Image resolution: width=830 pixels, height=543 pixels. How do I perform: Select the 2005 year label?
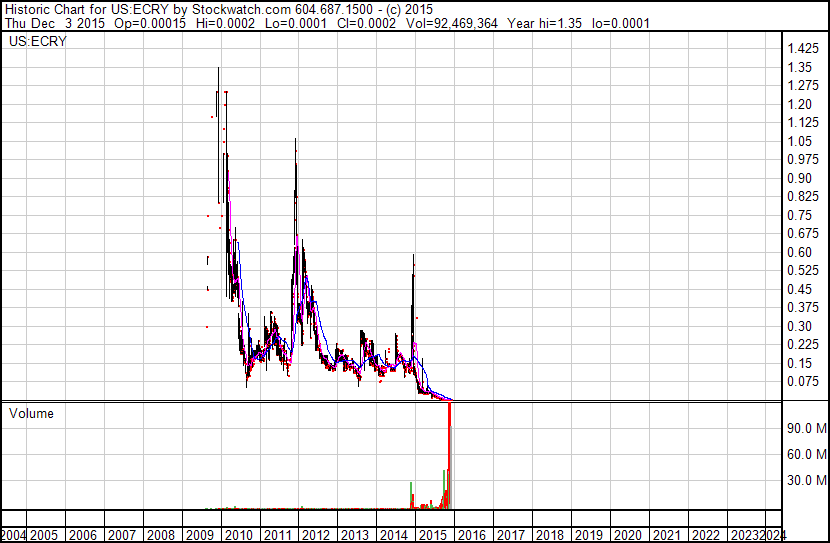(x=43, y=535)
